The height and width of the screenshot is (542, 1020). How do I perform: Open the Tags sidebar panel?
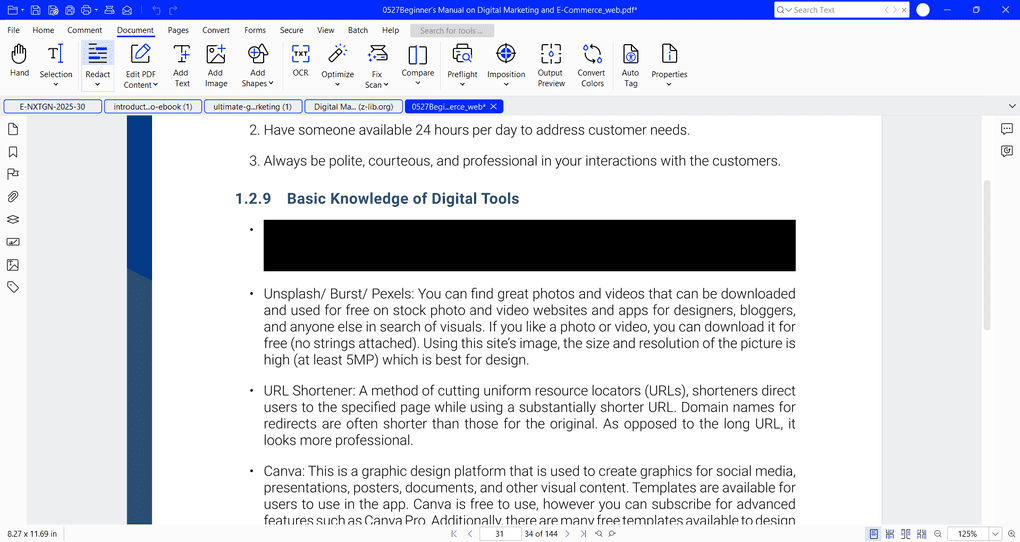(13, 287)
